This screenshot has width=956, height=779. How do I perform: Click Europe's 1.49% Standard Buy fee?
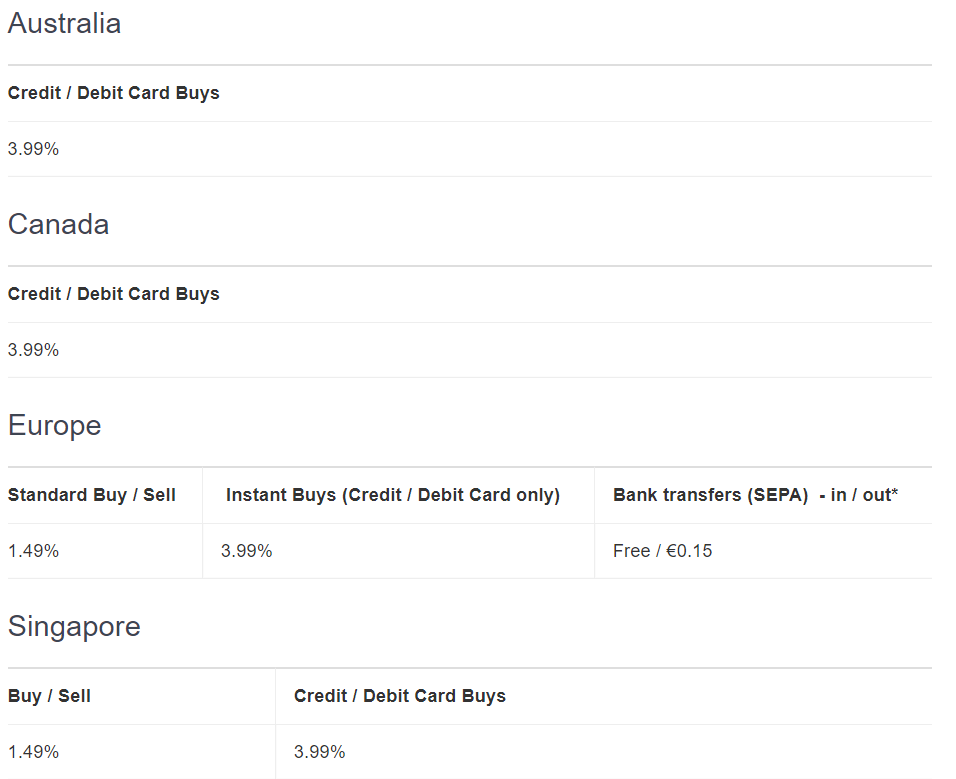33,551
